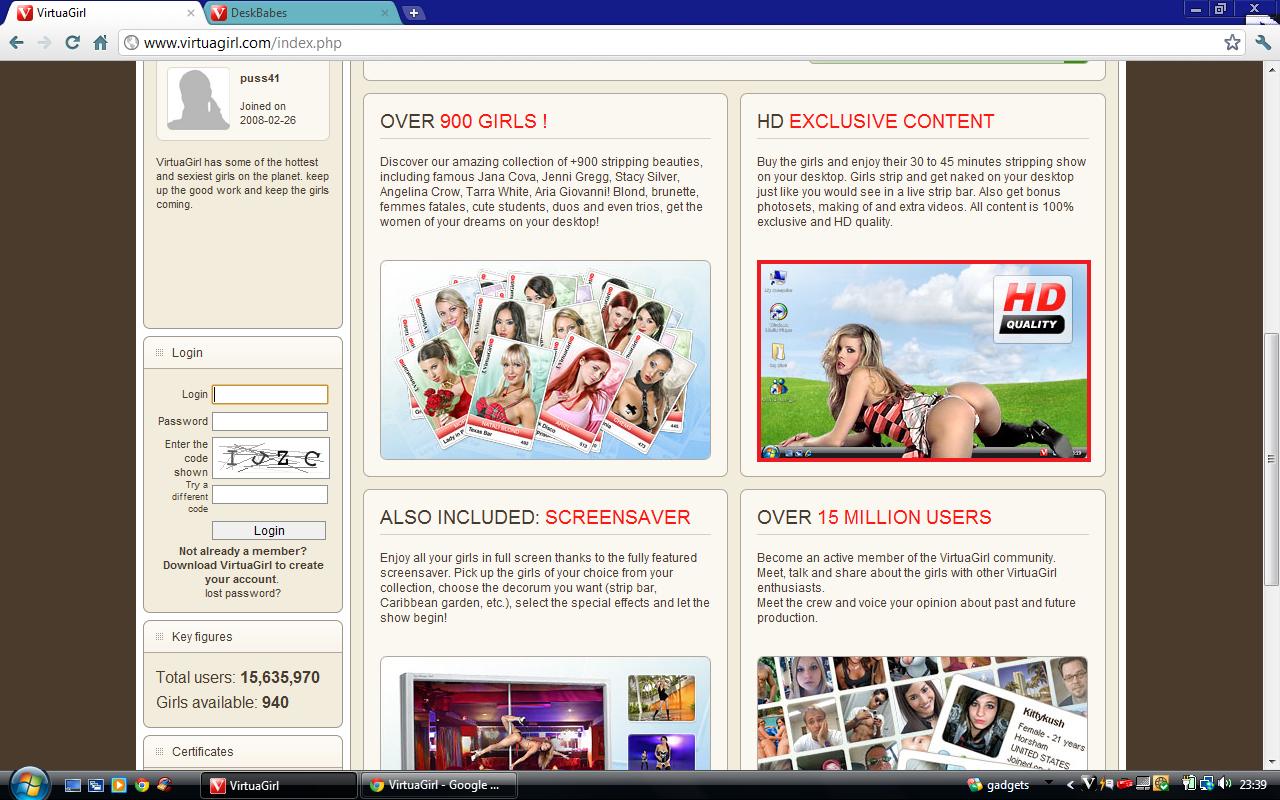Click the Login panel header icon
1280x800 pixels.
(x=159, y=352)
